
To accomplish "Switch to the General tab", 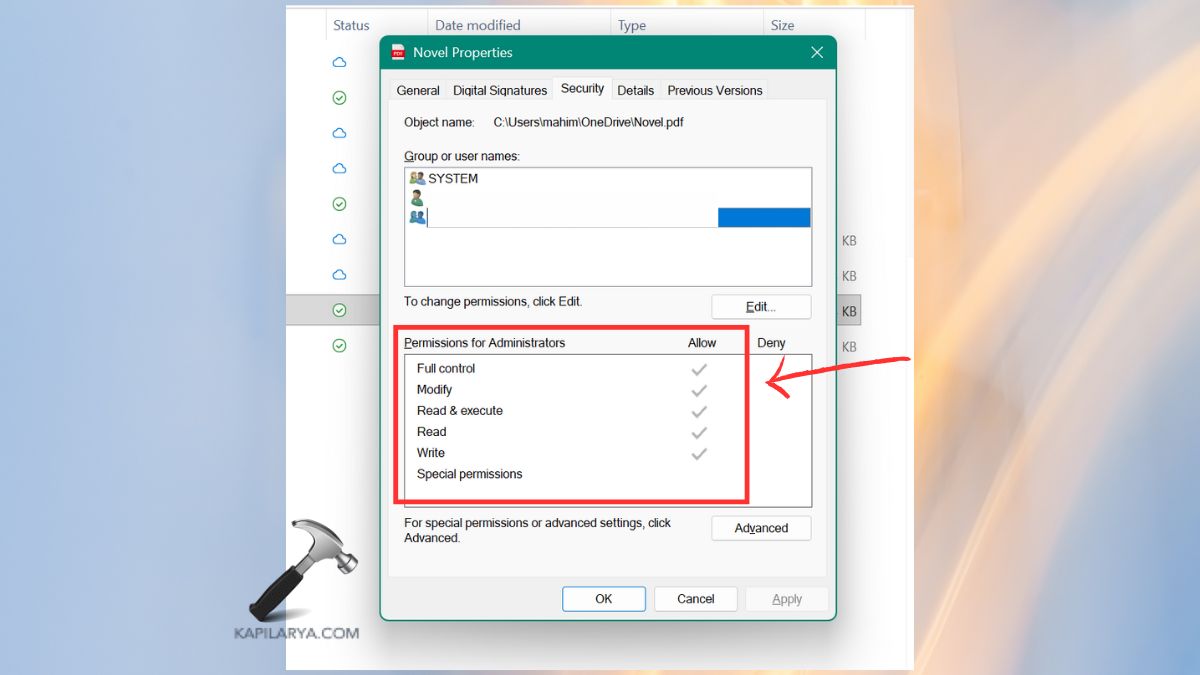I will point(417,90).
